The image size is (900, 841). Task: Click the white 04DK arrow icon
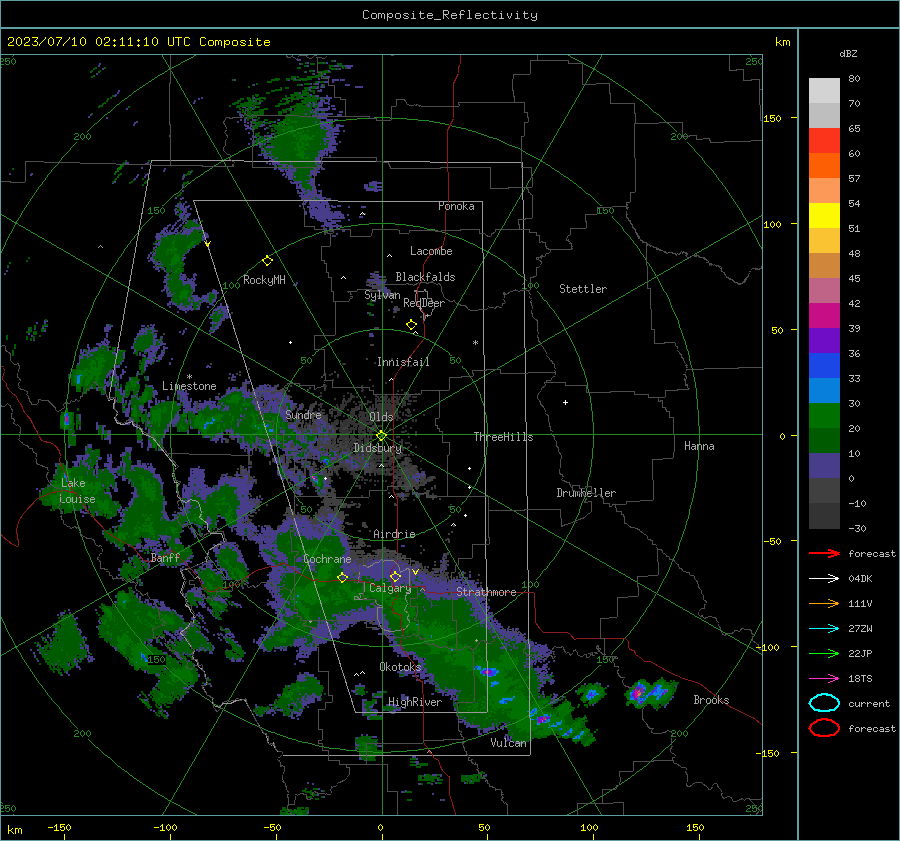(x=824, y=579)
